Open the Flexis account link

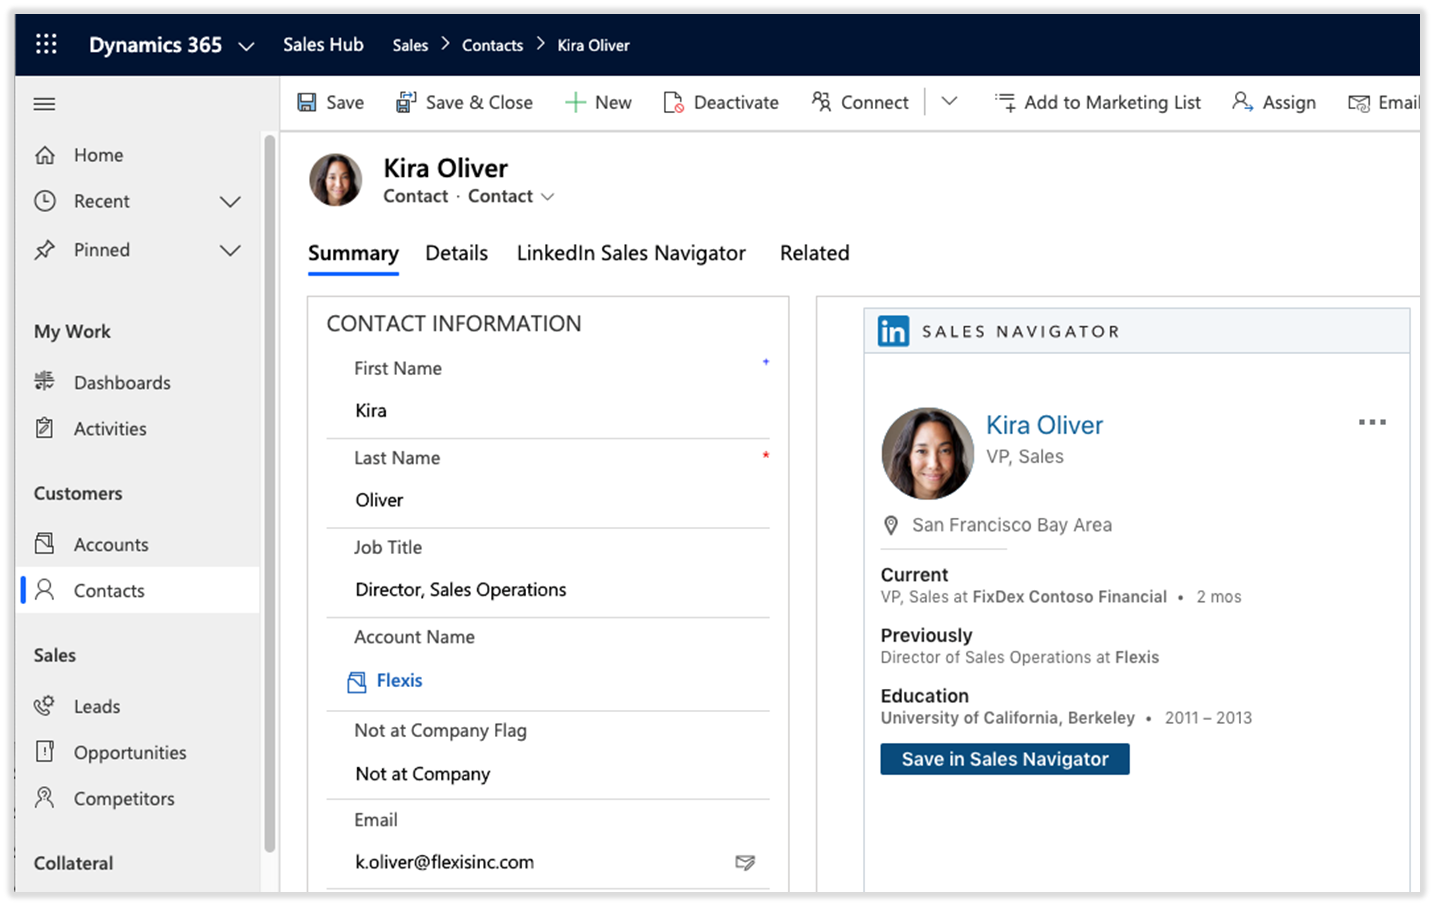coord(399,681)
